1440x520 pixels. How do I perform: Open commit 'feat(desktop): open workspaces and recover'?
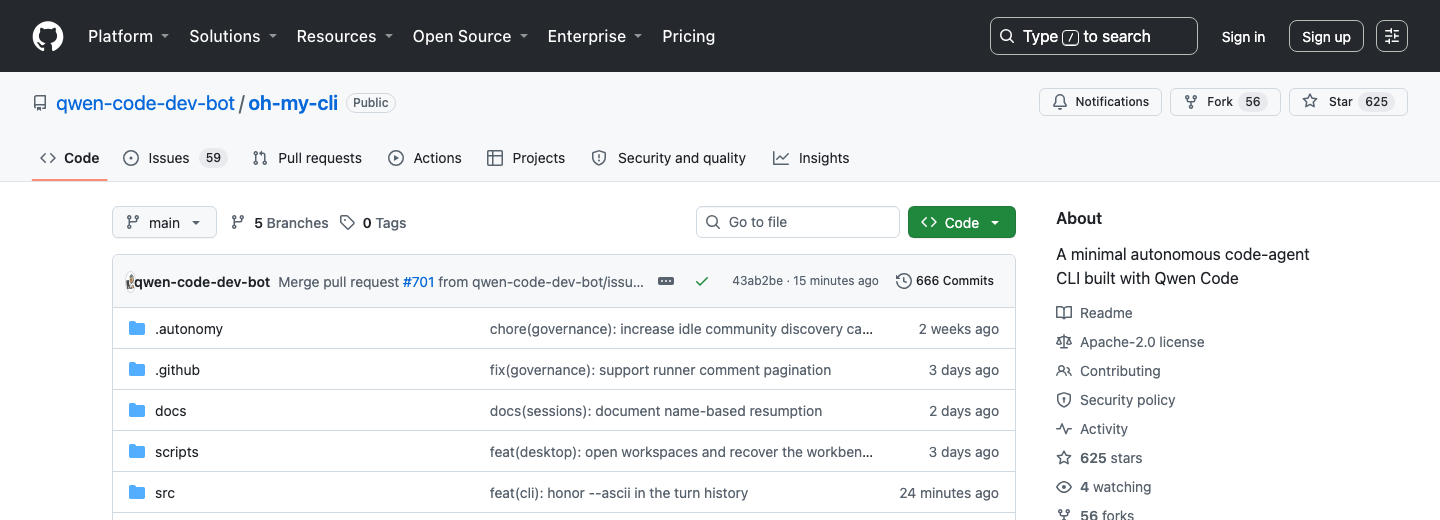681,452
